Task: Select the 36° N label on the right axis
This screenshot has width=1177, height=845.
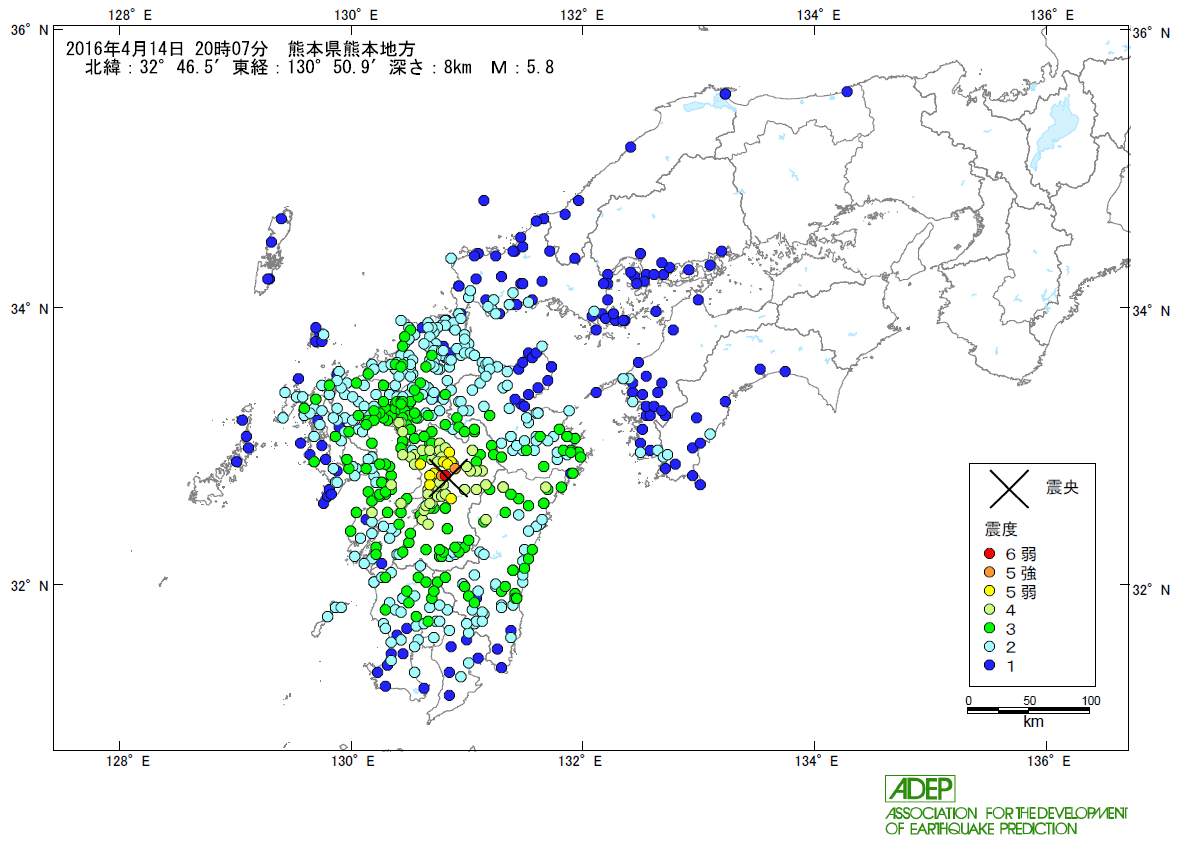Action: (1151, 33)
